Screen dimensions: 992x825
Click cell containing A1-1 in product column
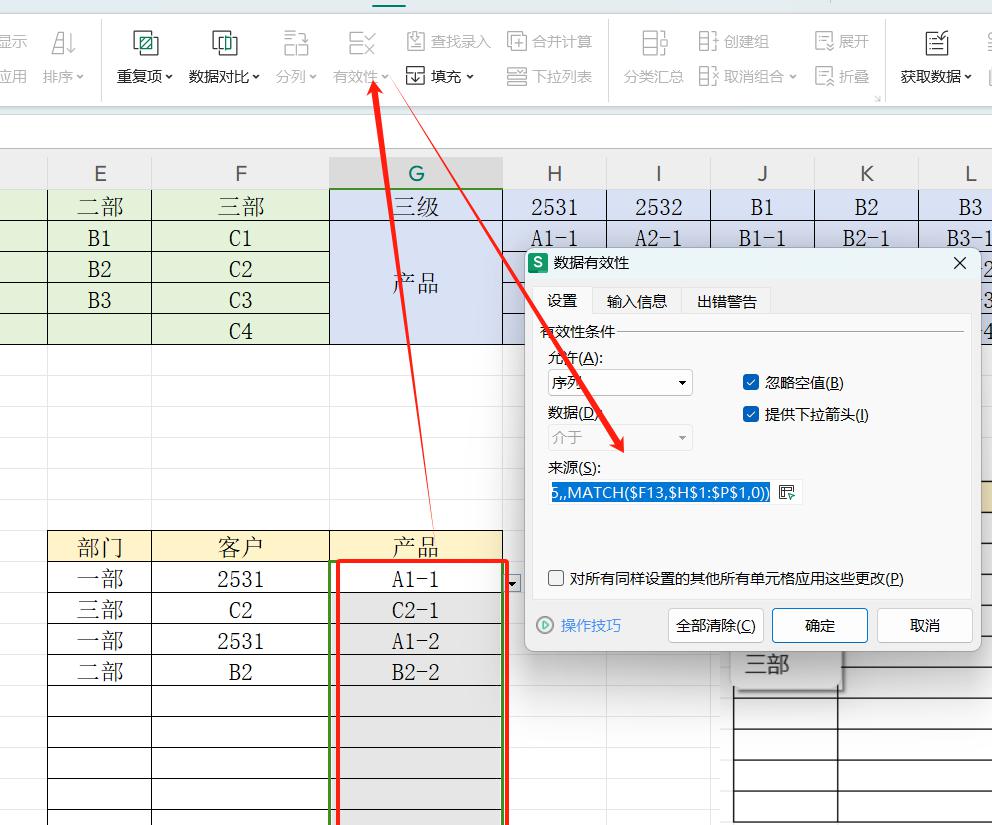click(x=416, y=578)
